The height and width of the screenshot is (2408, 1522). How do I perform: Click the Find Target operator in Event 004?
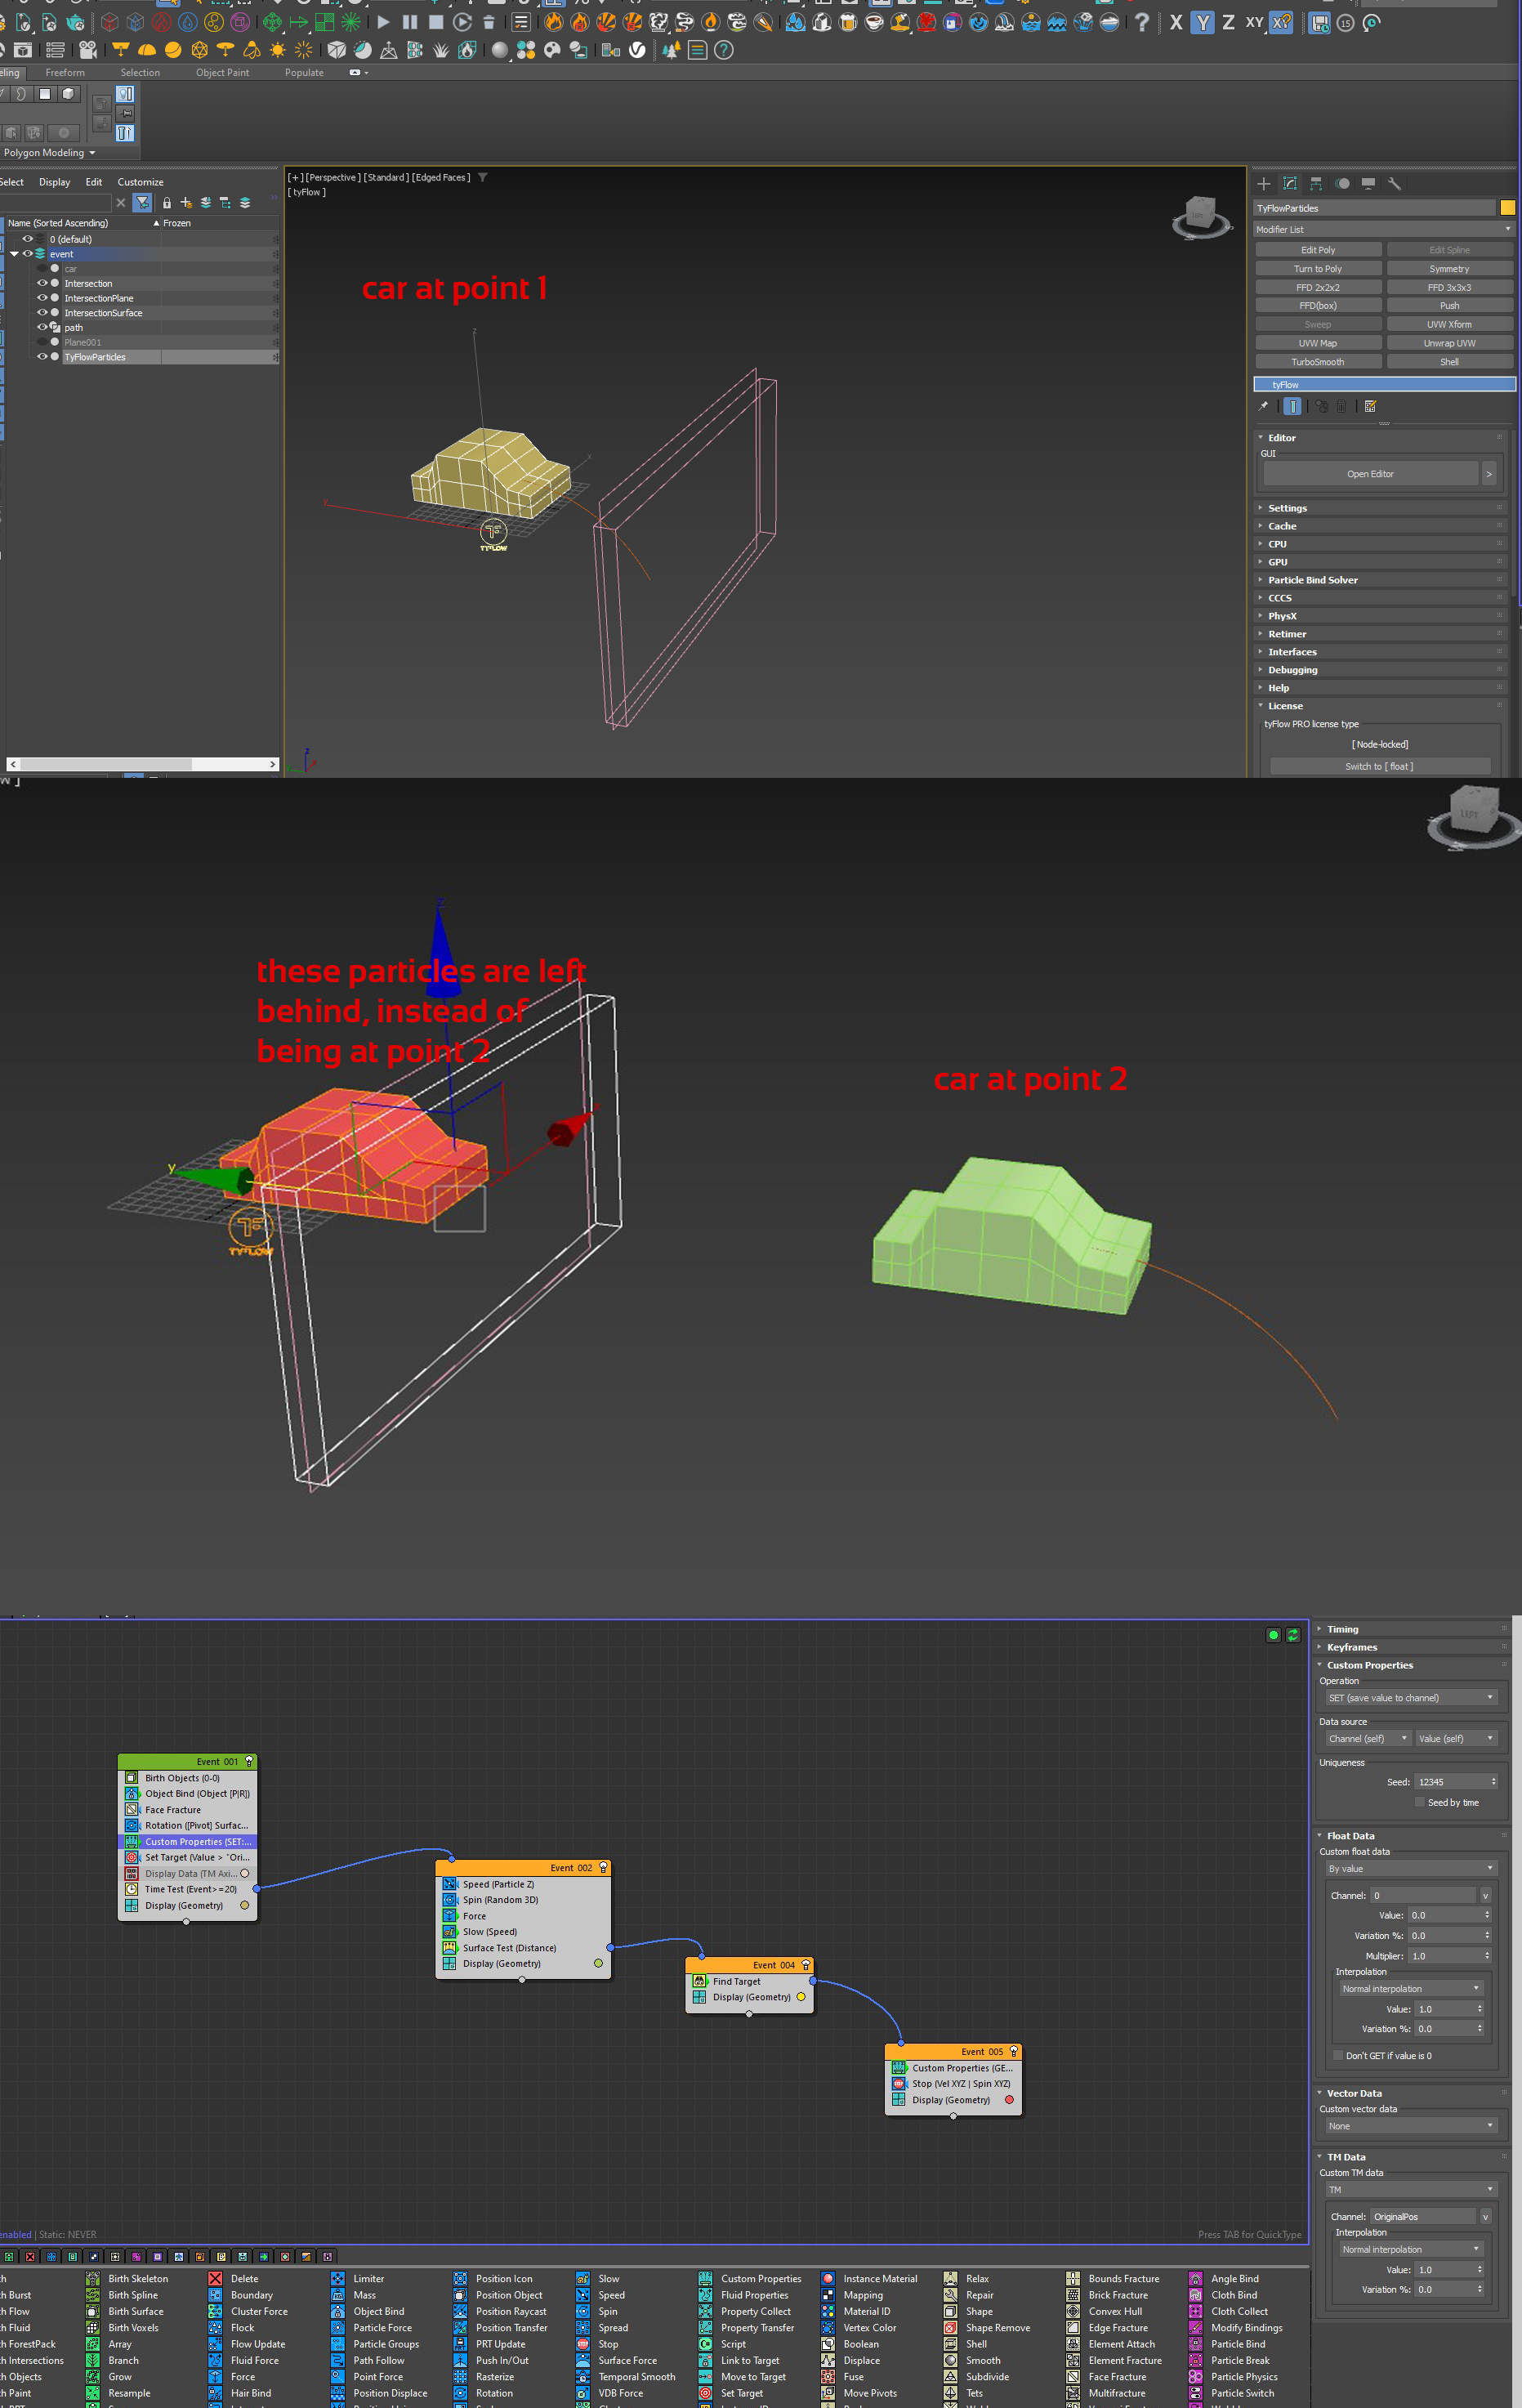pyautogui.click(x=736, y=1981)
